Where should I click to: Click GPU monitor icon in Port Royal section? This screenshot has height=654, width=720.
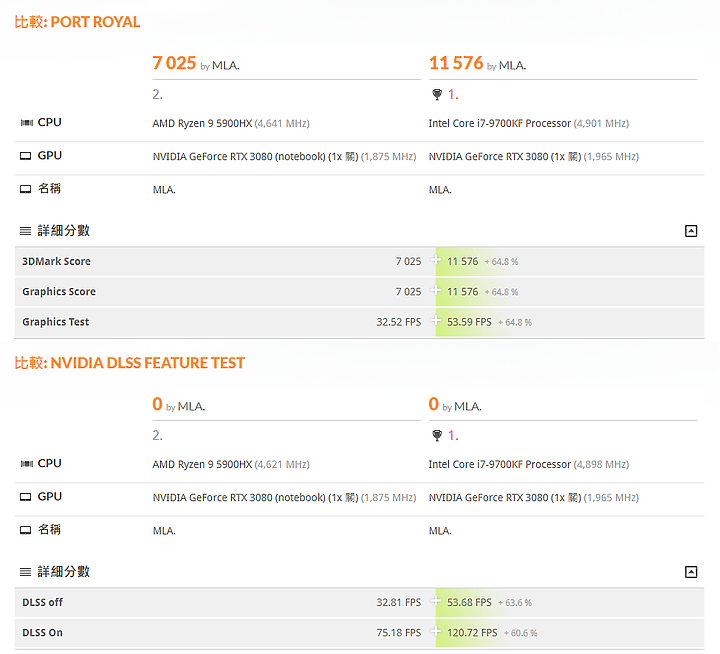tap(26, 156)
